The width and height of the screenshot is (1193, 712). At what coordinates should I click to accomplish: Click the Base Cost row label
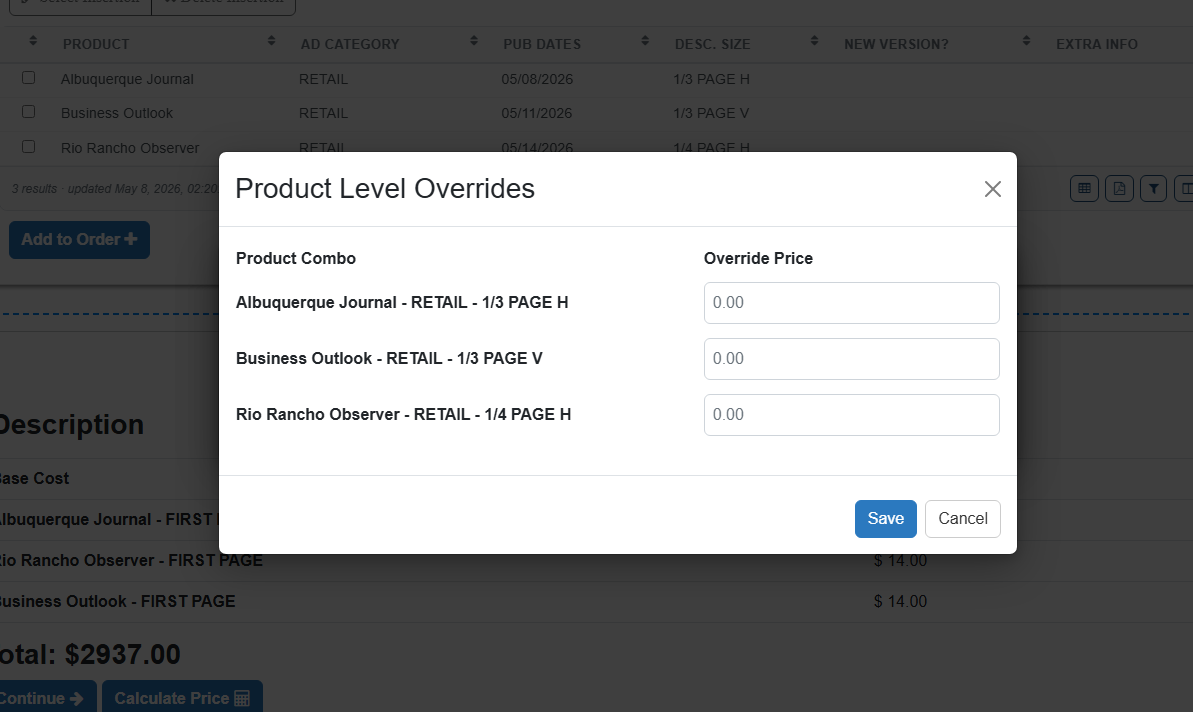click(x=34, y=478)
